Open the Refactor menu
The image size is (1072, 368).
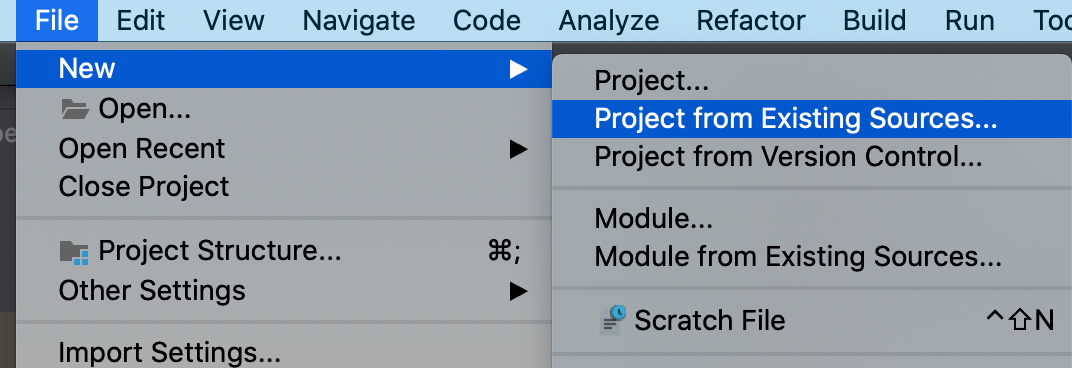(751, 21)
